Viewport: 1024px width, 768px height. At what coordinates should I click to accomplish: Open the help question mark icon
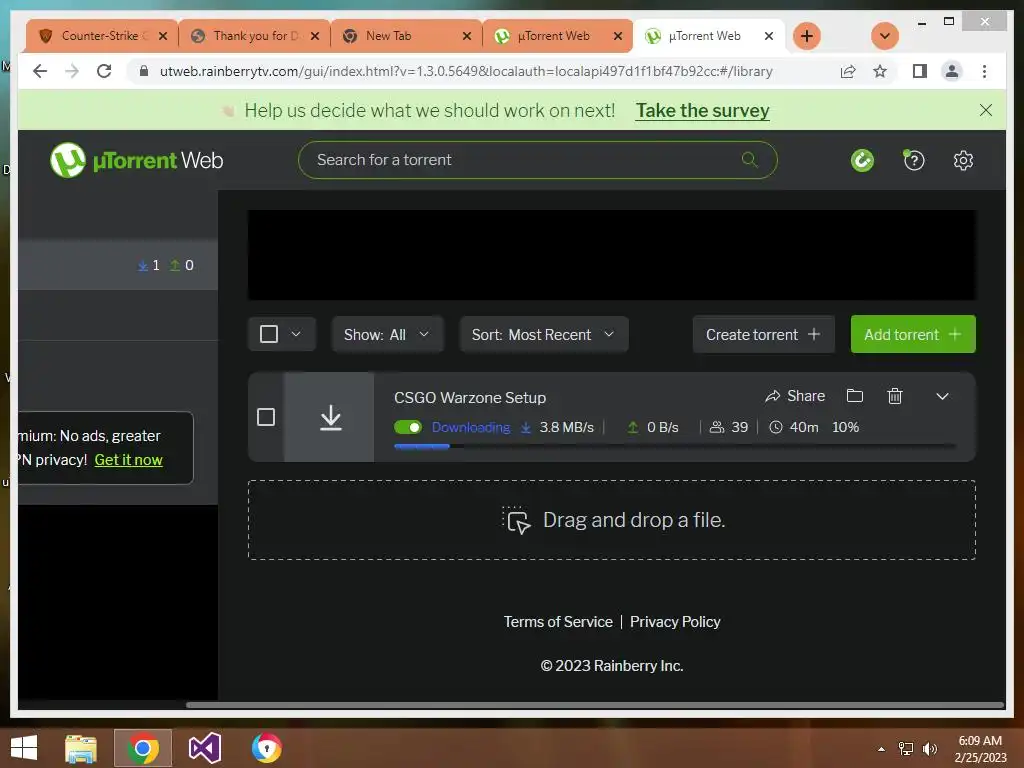click(913, 160)
